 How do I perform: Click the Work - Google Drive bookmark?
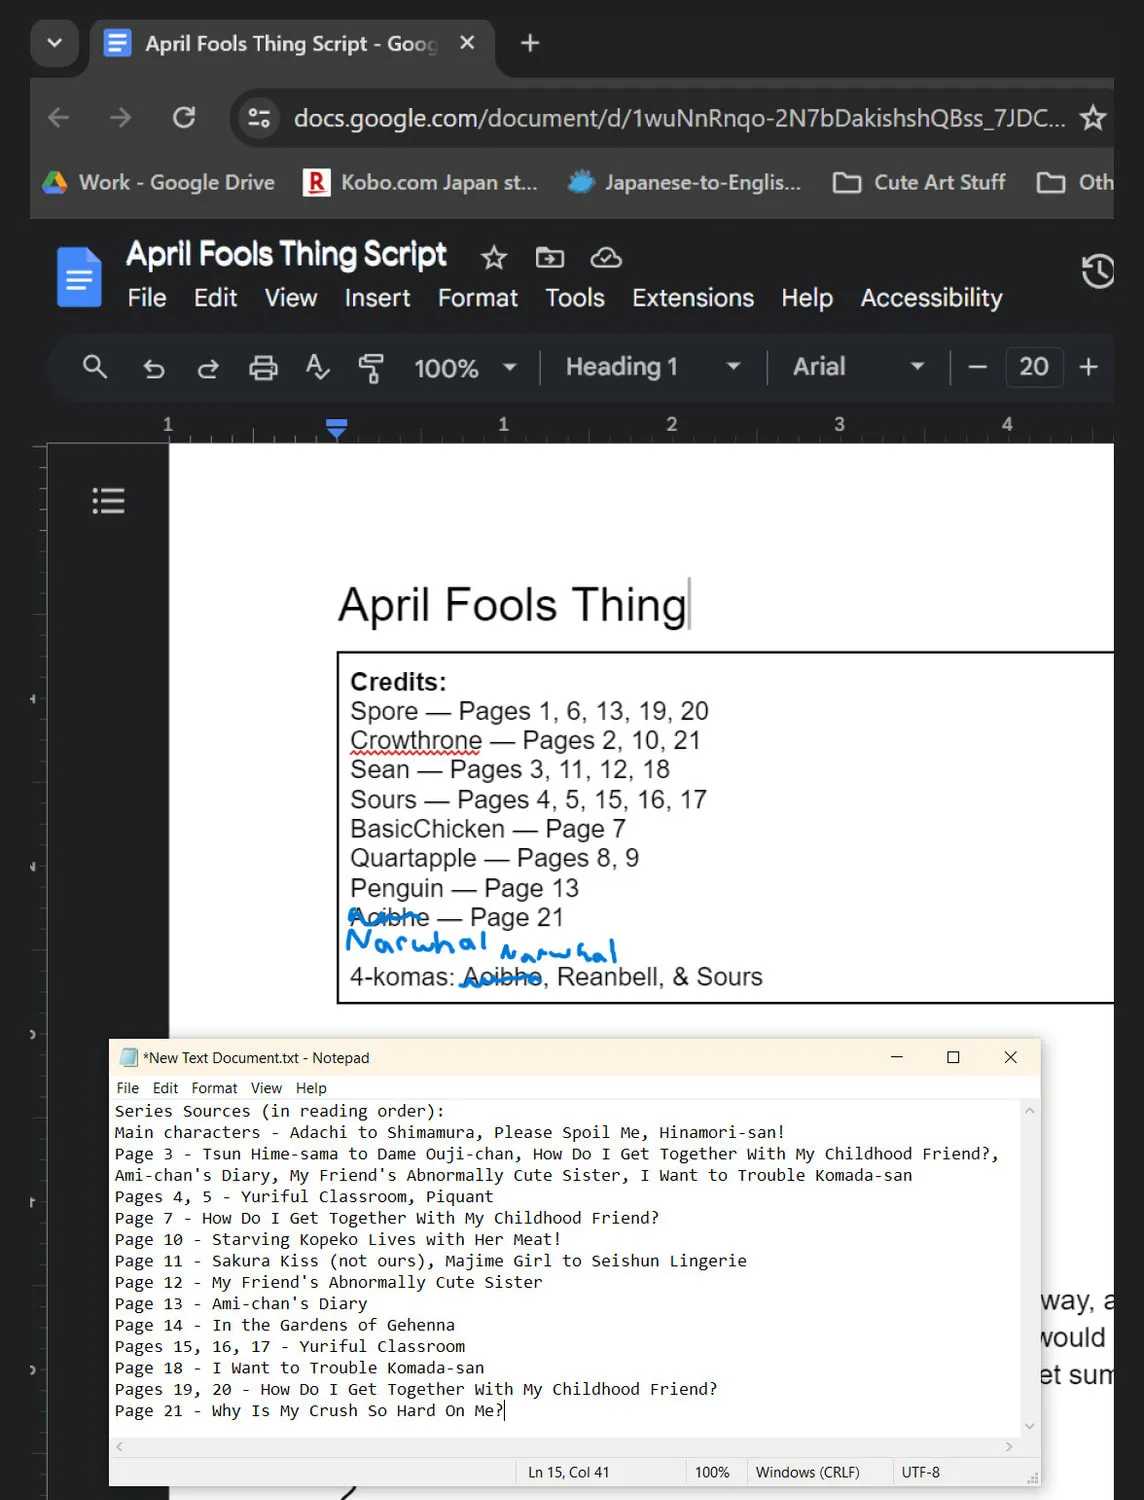tap(158, 182)
